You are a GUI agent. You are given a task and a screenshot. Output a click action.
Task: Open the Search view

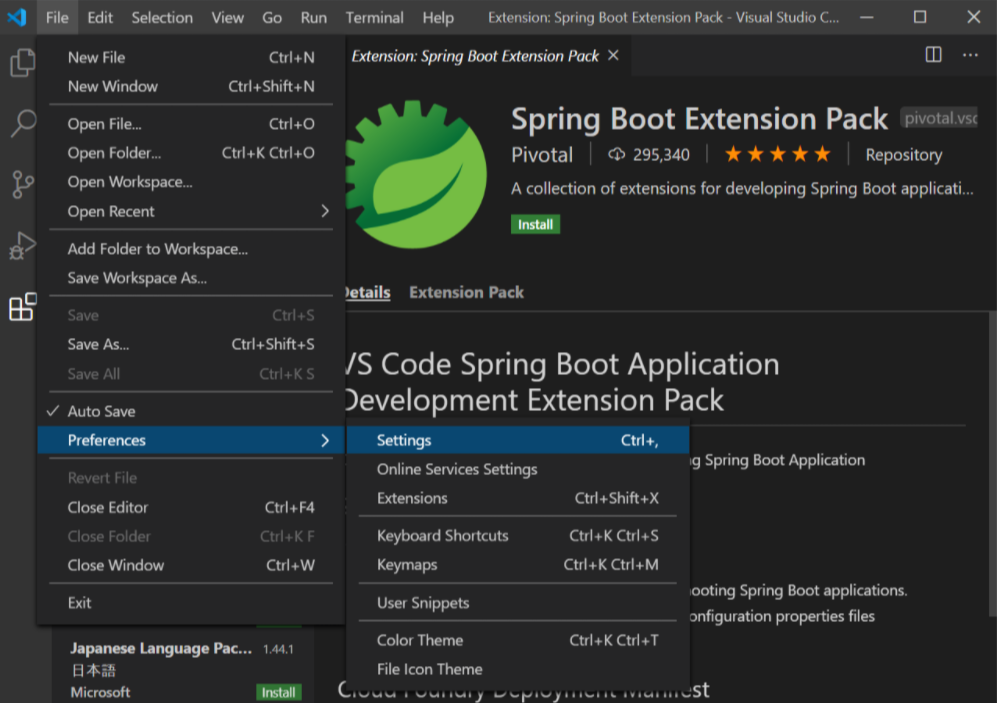[x=22, y=123]
